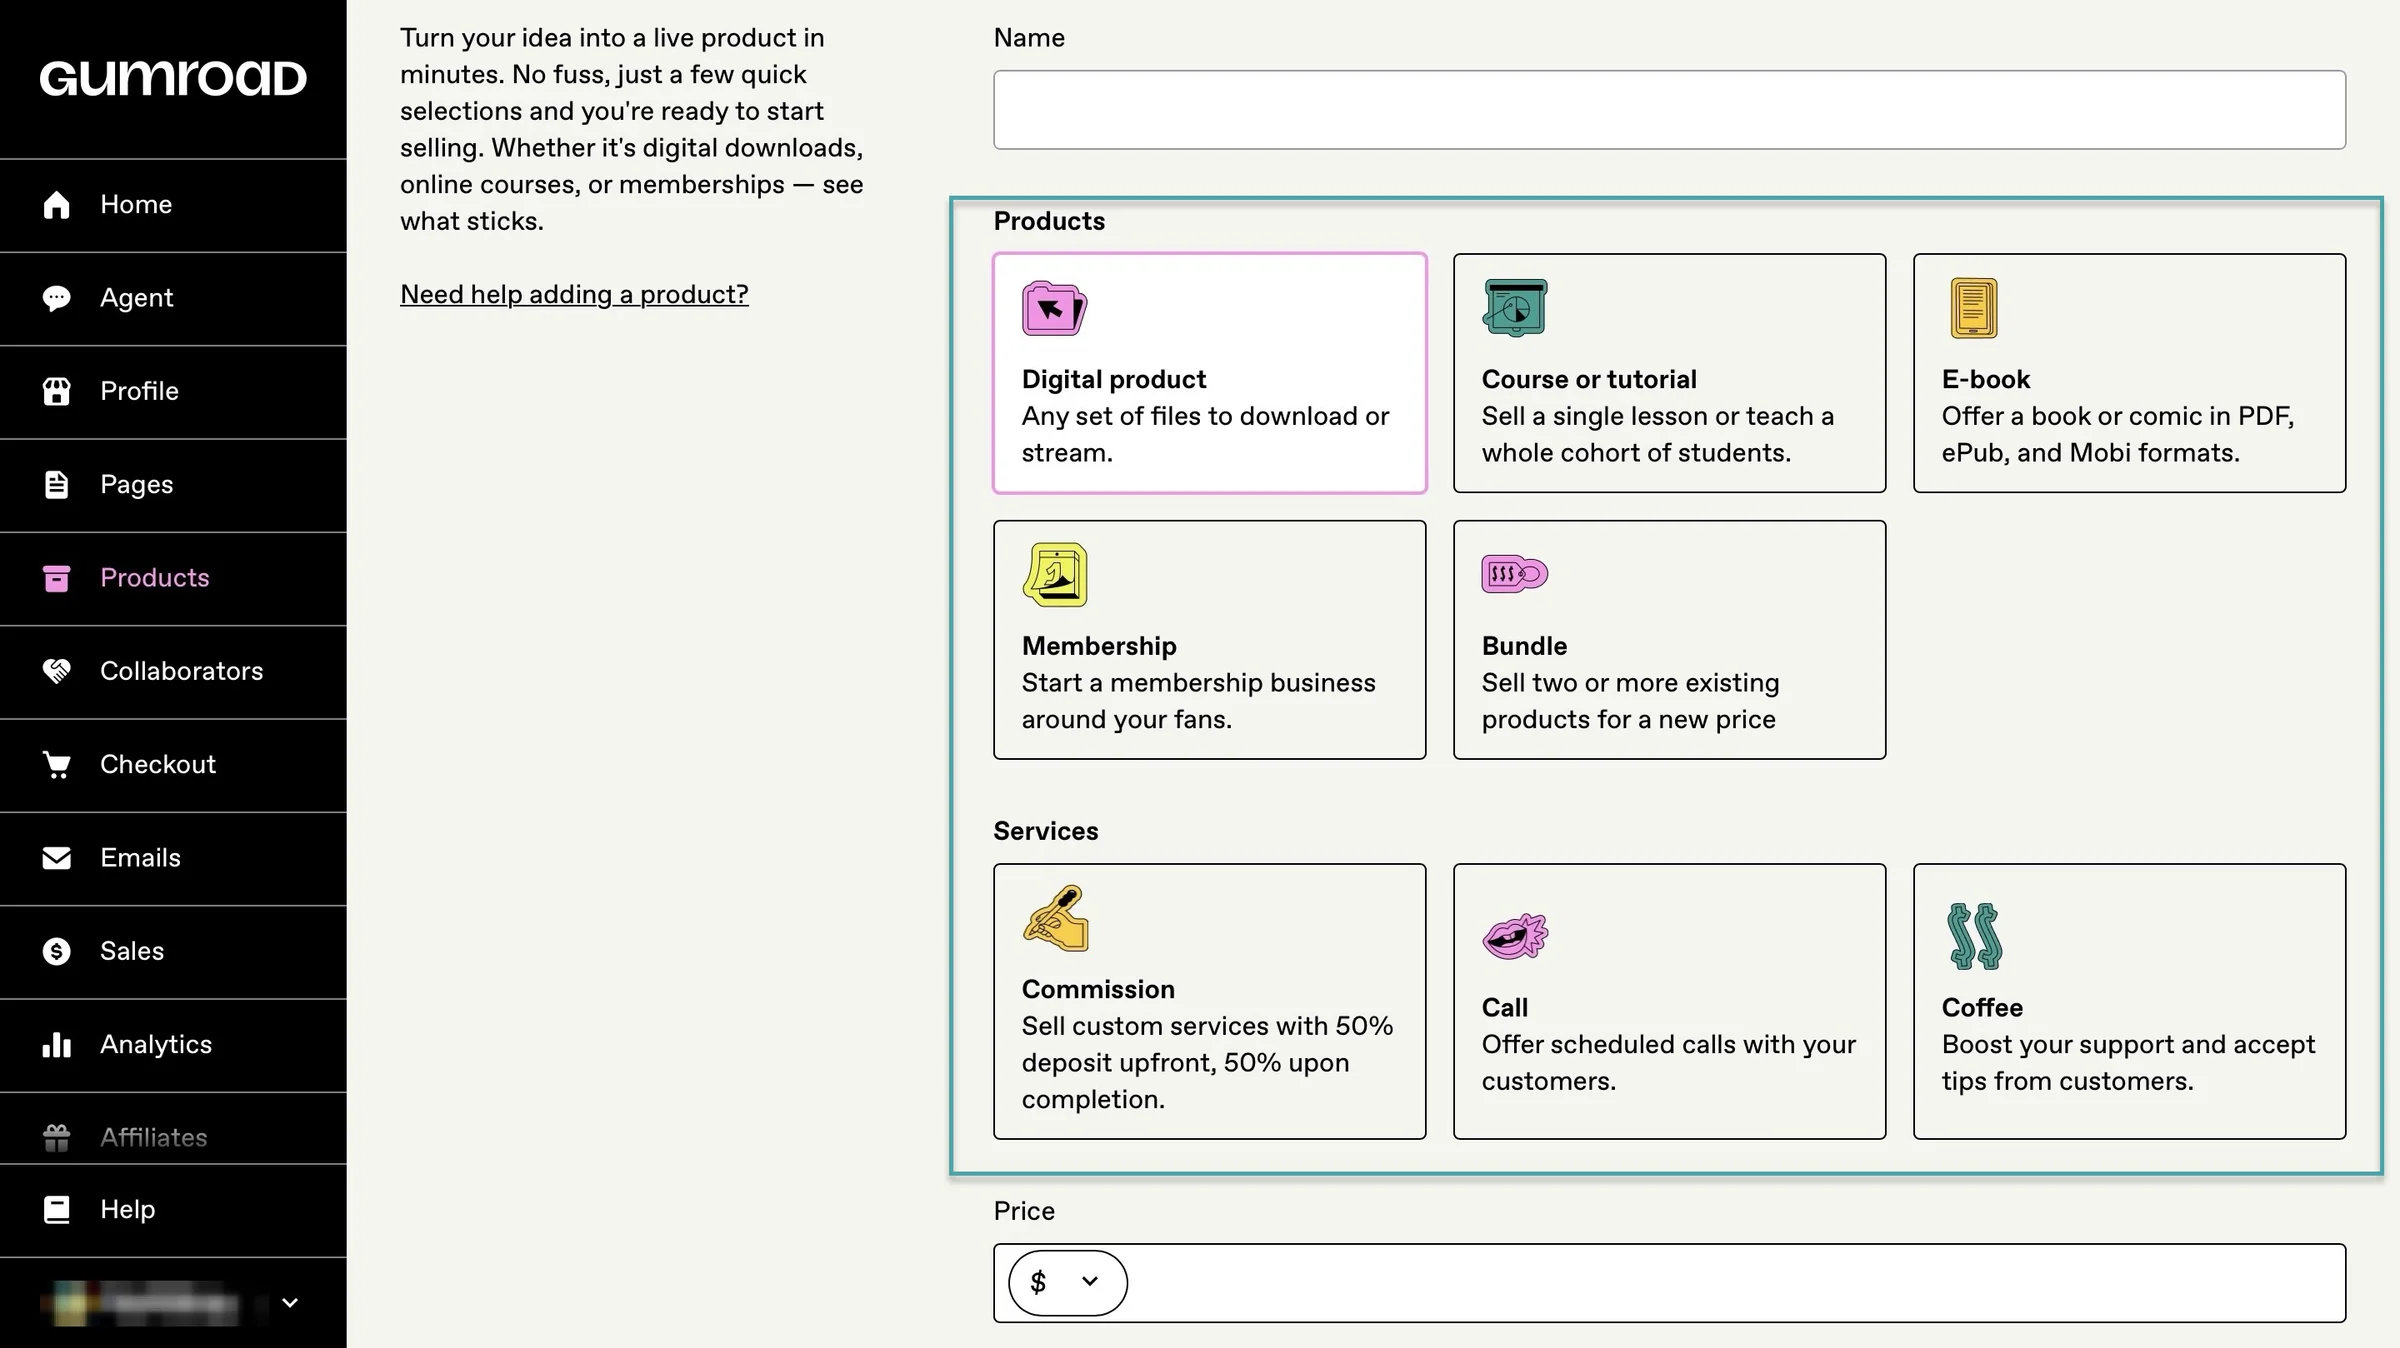The width and height of the screenshot is (2400, 1348).
Task: Open Help in the sidebar
Action: click(x=173, y=1210)
